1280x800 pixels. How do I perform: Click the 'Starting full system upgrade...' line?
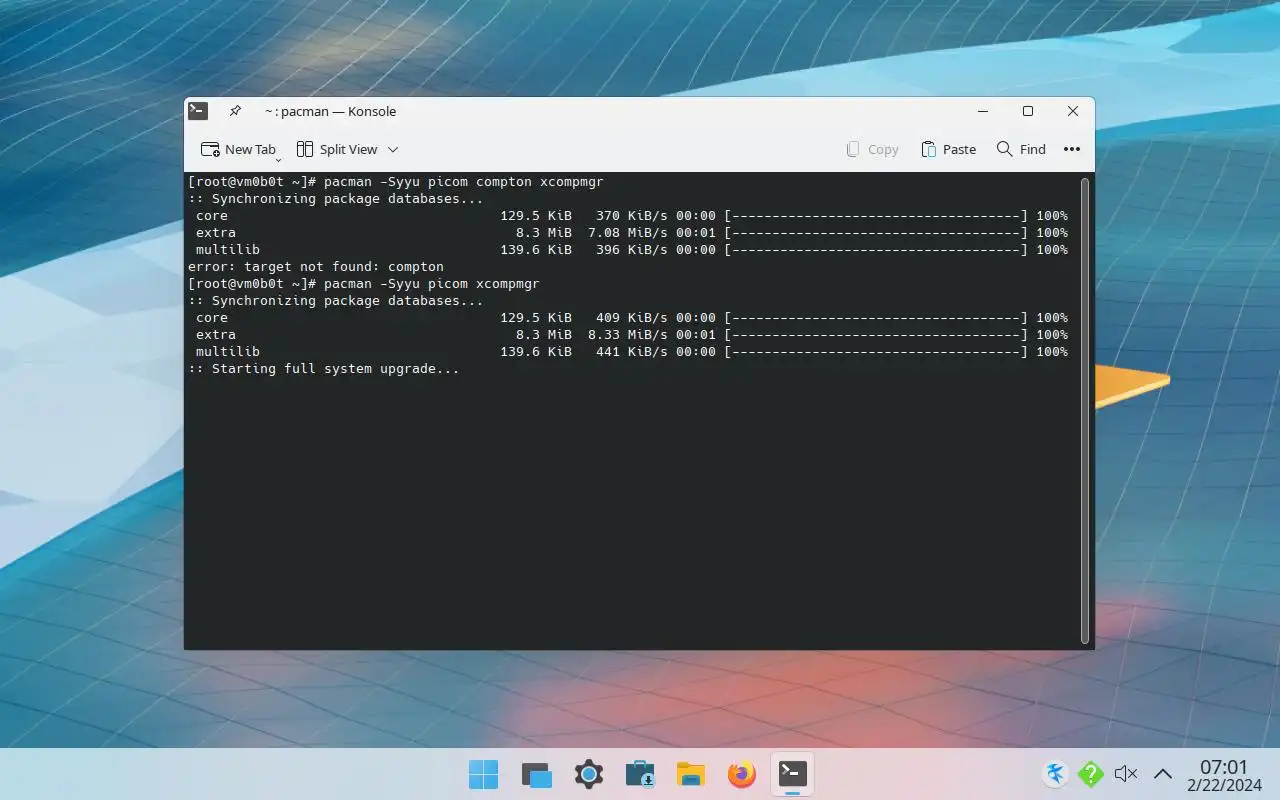click(324, 369)
